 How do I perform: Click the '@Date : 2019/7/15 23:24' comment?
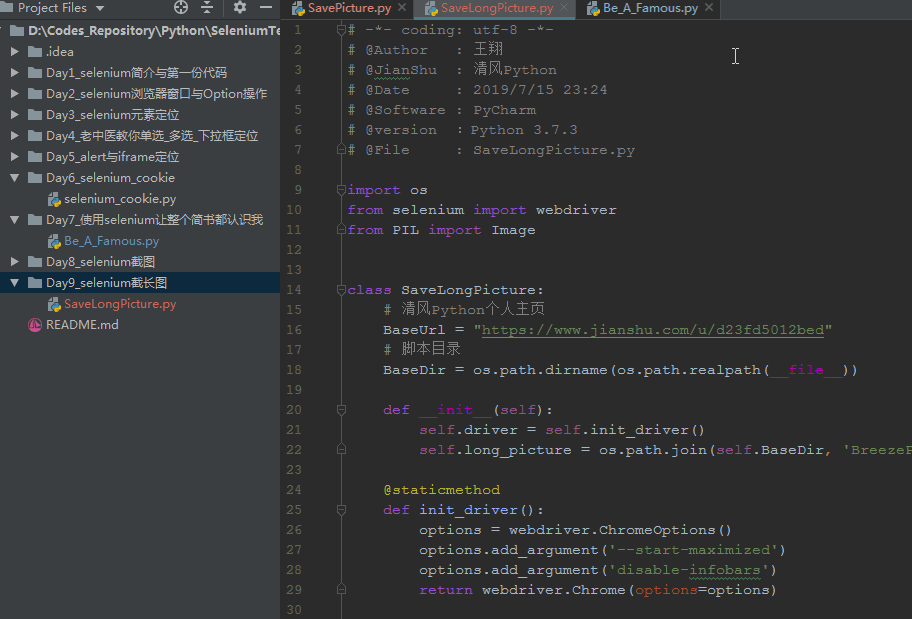[x=478, y=90]
